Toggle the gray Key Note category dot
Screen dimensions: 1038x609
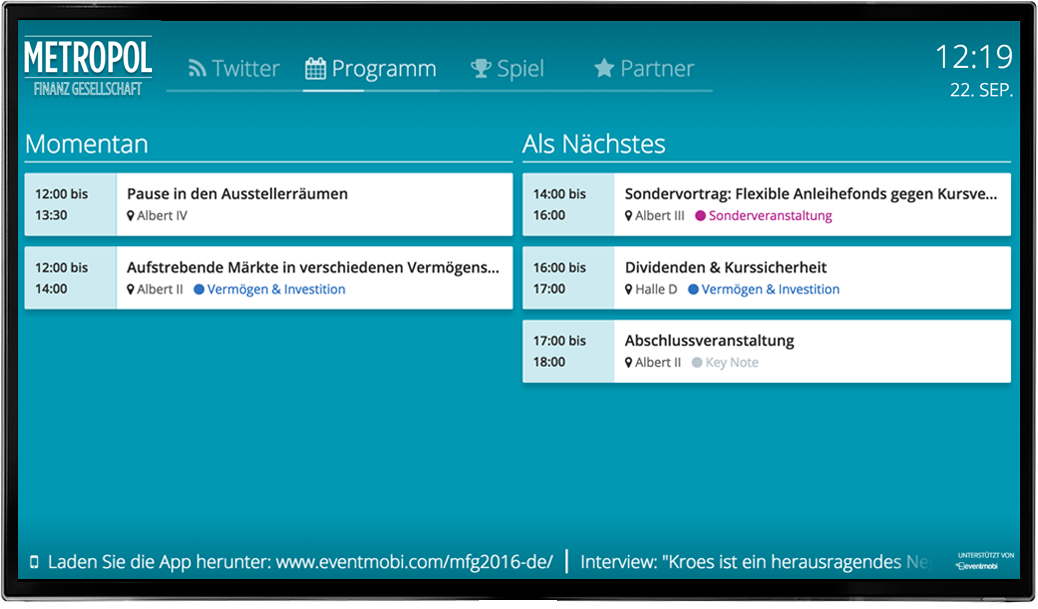[696, 362]
